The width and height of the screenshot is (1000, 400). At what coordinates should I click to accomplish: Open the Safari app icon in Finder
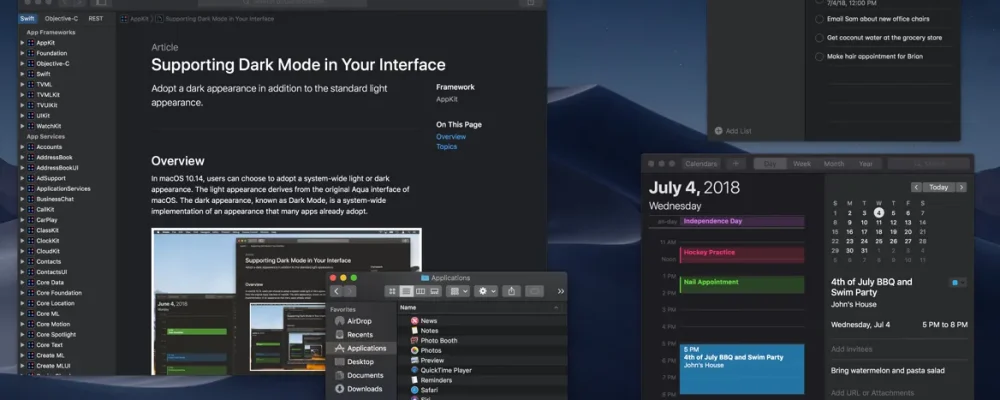(415, 390)
